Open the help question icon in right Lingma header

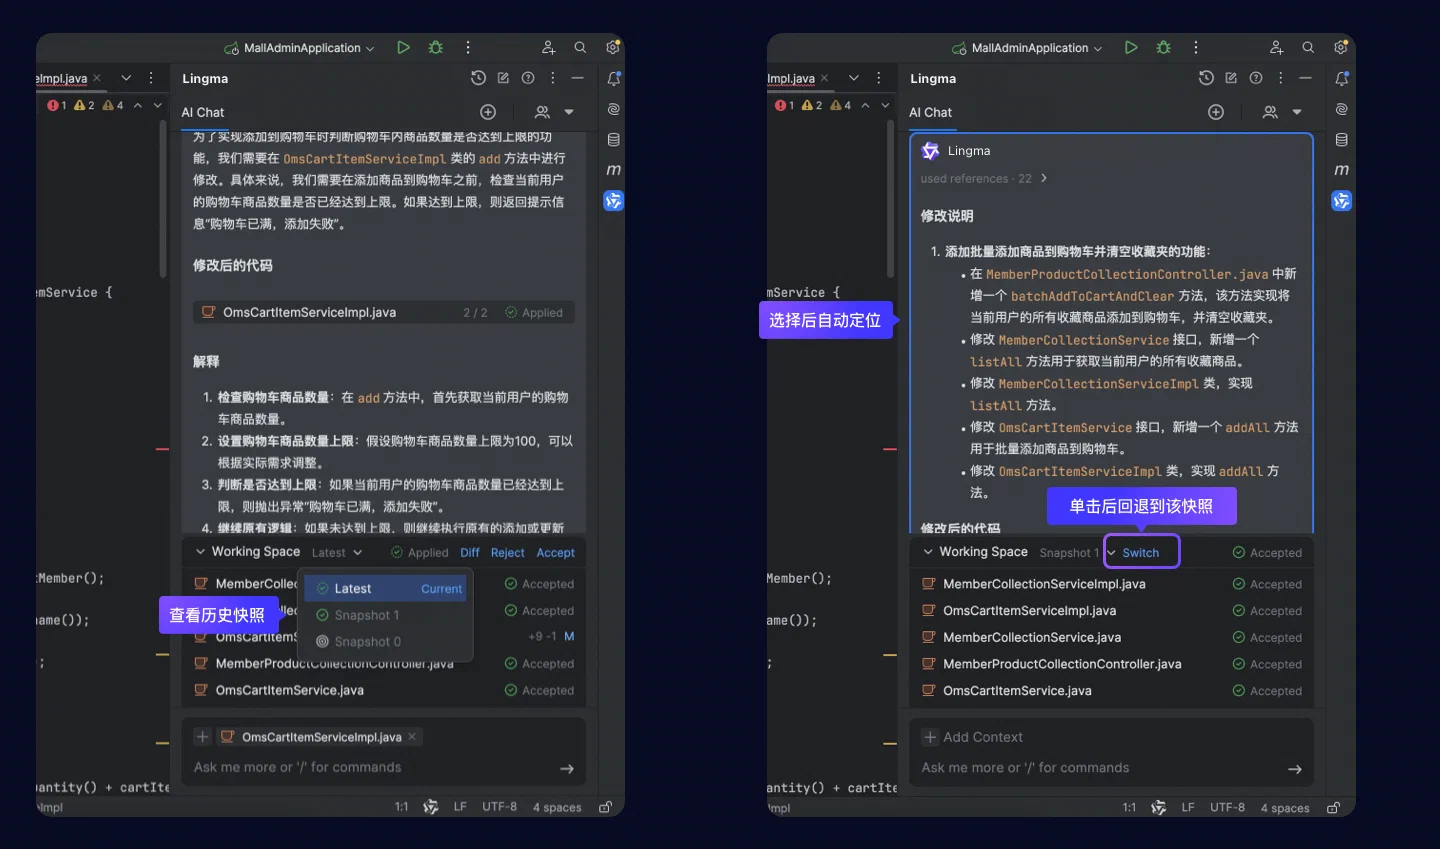tap(1256, 78)
